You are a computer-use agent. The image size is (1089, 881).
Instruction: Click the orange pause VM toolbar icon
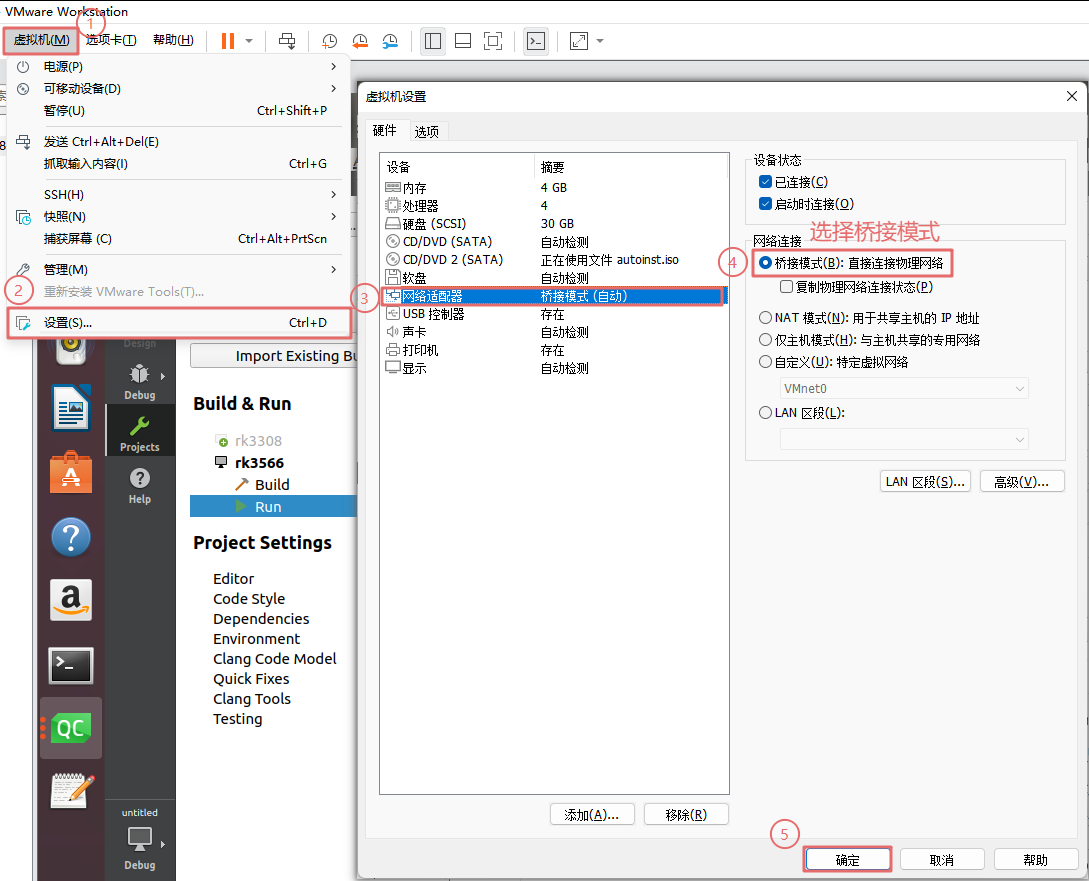[x=228, y=41]
